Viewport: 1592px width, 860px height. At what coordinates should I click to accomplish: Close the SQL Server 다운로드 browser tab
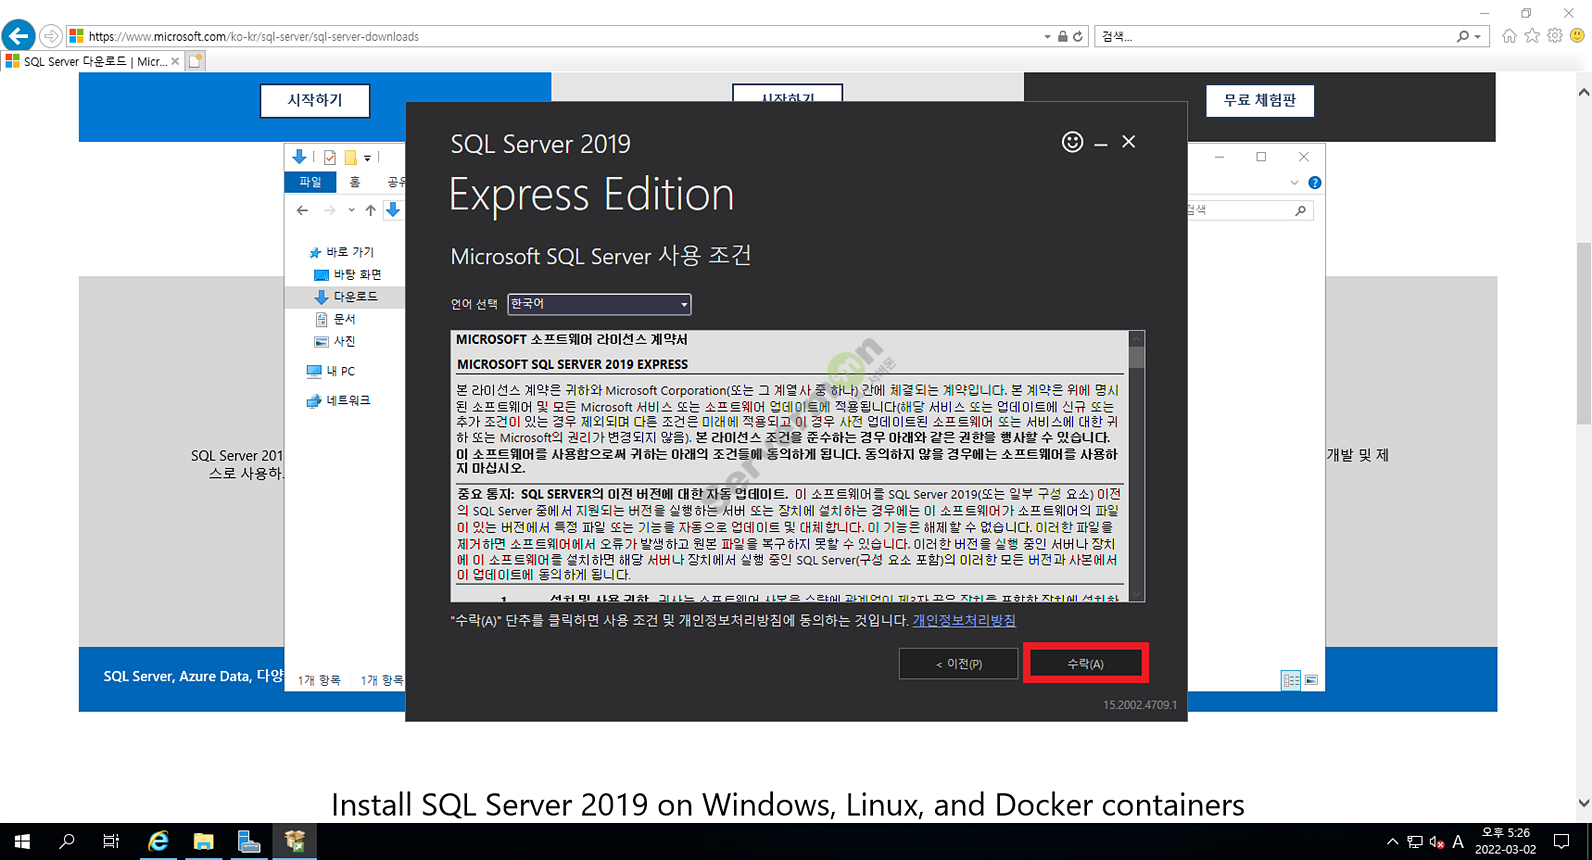pos(175,61)
